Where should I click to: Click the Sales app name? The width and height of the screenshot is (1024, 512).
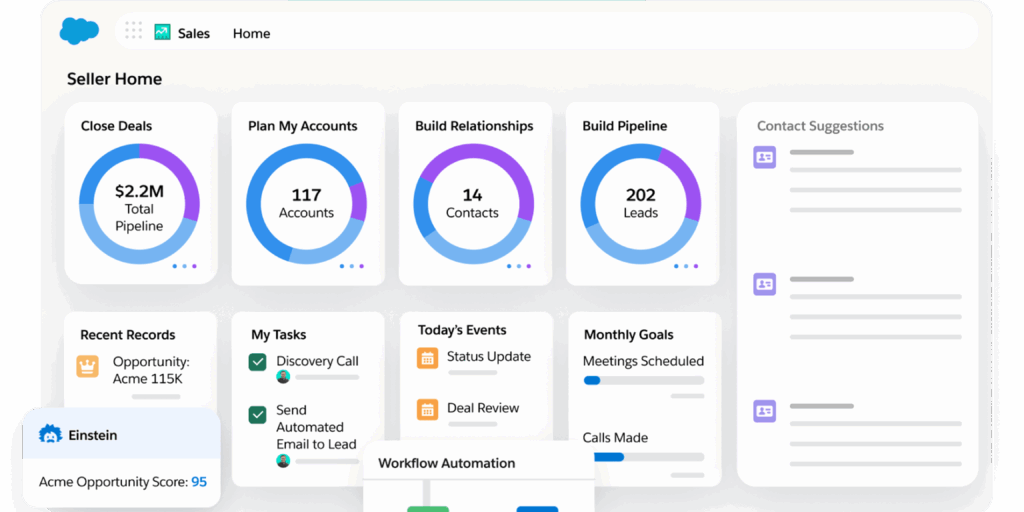[x=194, y=33]
